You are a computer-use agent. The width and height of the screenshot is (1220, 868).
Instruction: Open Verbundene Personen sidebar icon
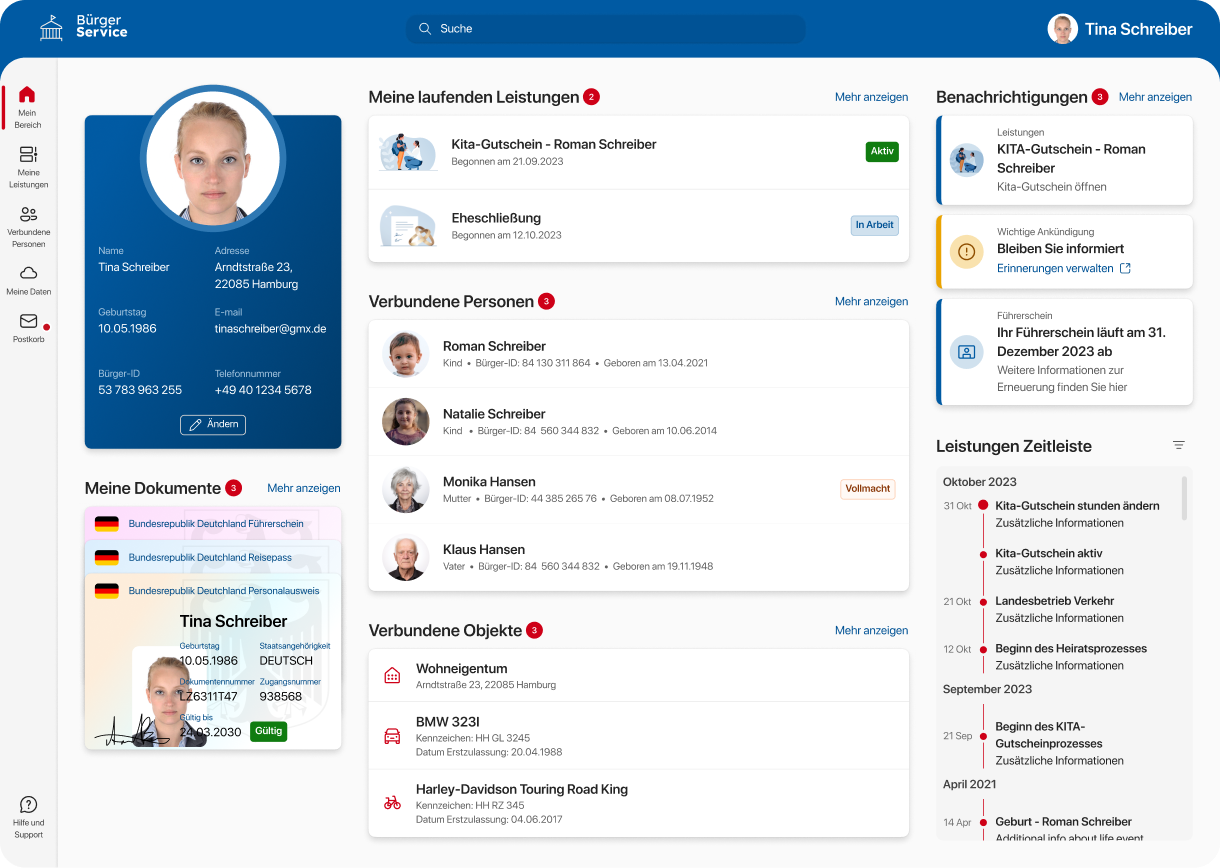click(x=28, y=214)
